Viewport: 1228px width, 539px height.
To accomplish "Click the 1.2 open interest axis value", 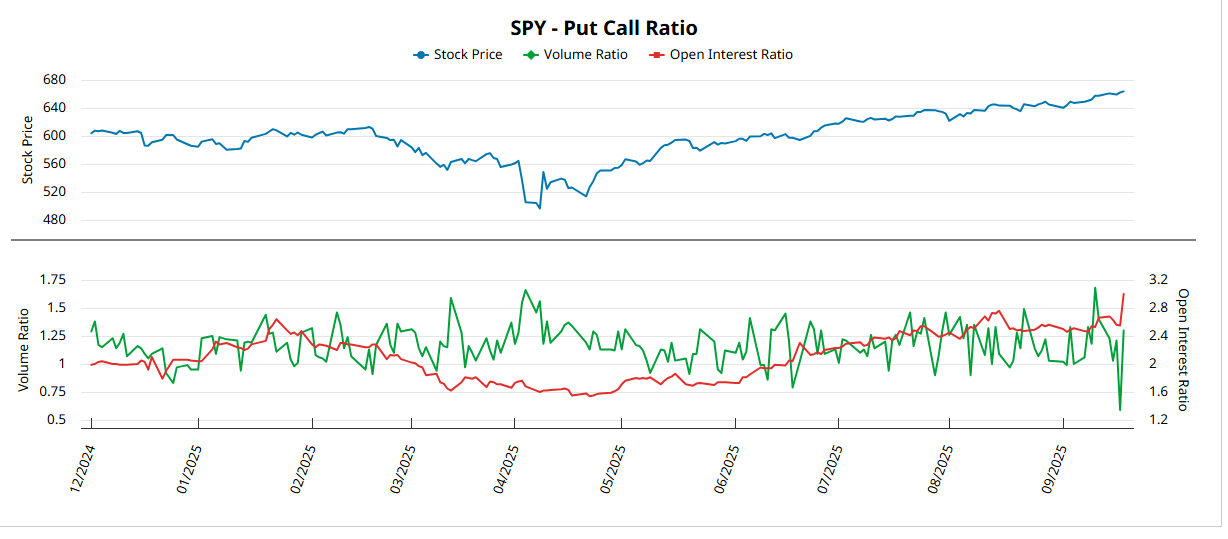I will tap(1158, 419).
